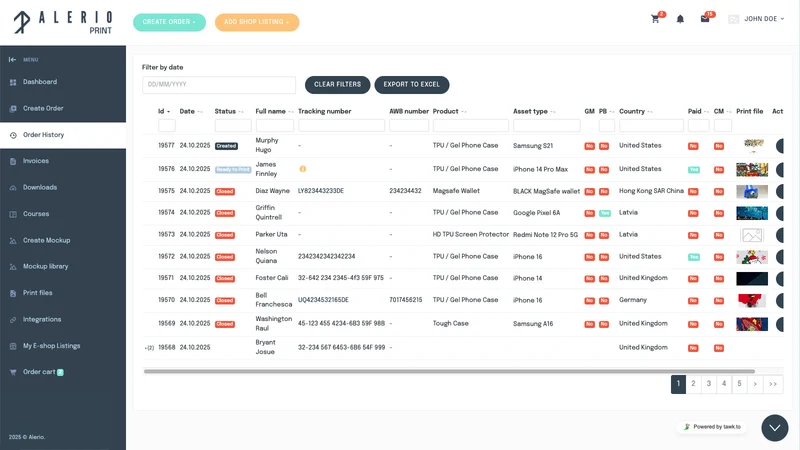Go to next page arrow

755,384
